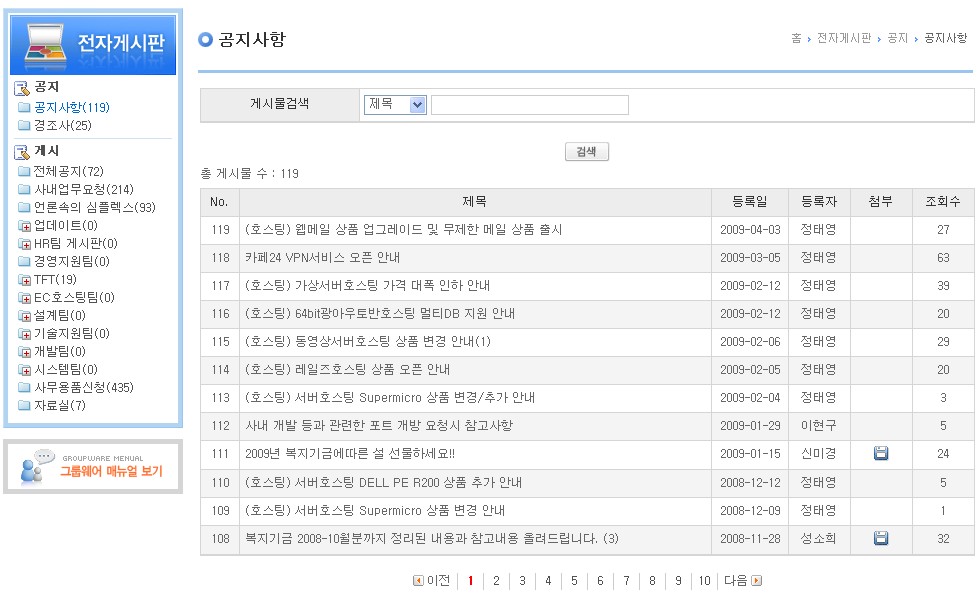The width and height of the screenshot is (979, 594).
Task: Click the 게시 section header icon
Action: tap(21, 152)
